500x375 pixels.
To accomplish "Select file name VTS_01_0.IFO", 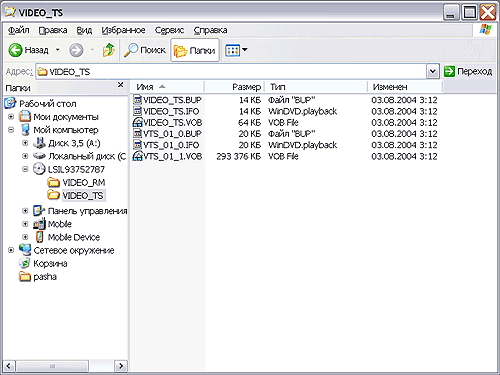I will 171,145.
